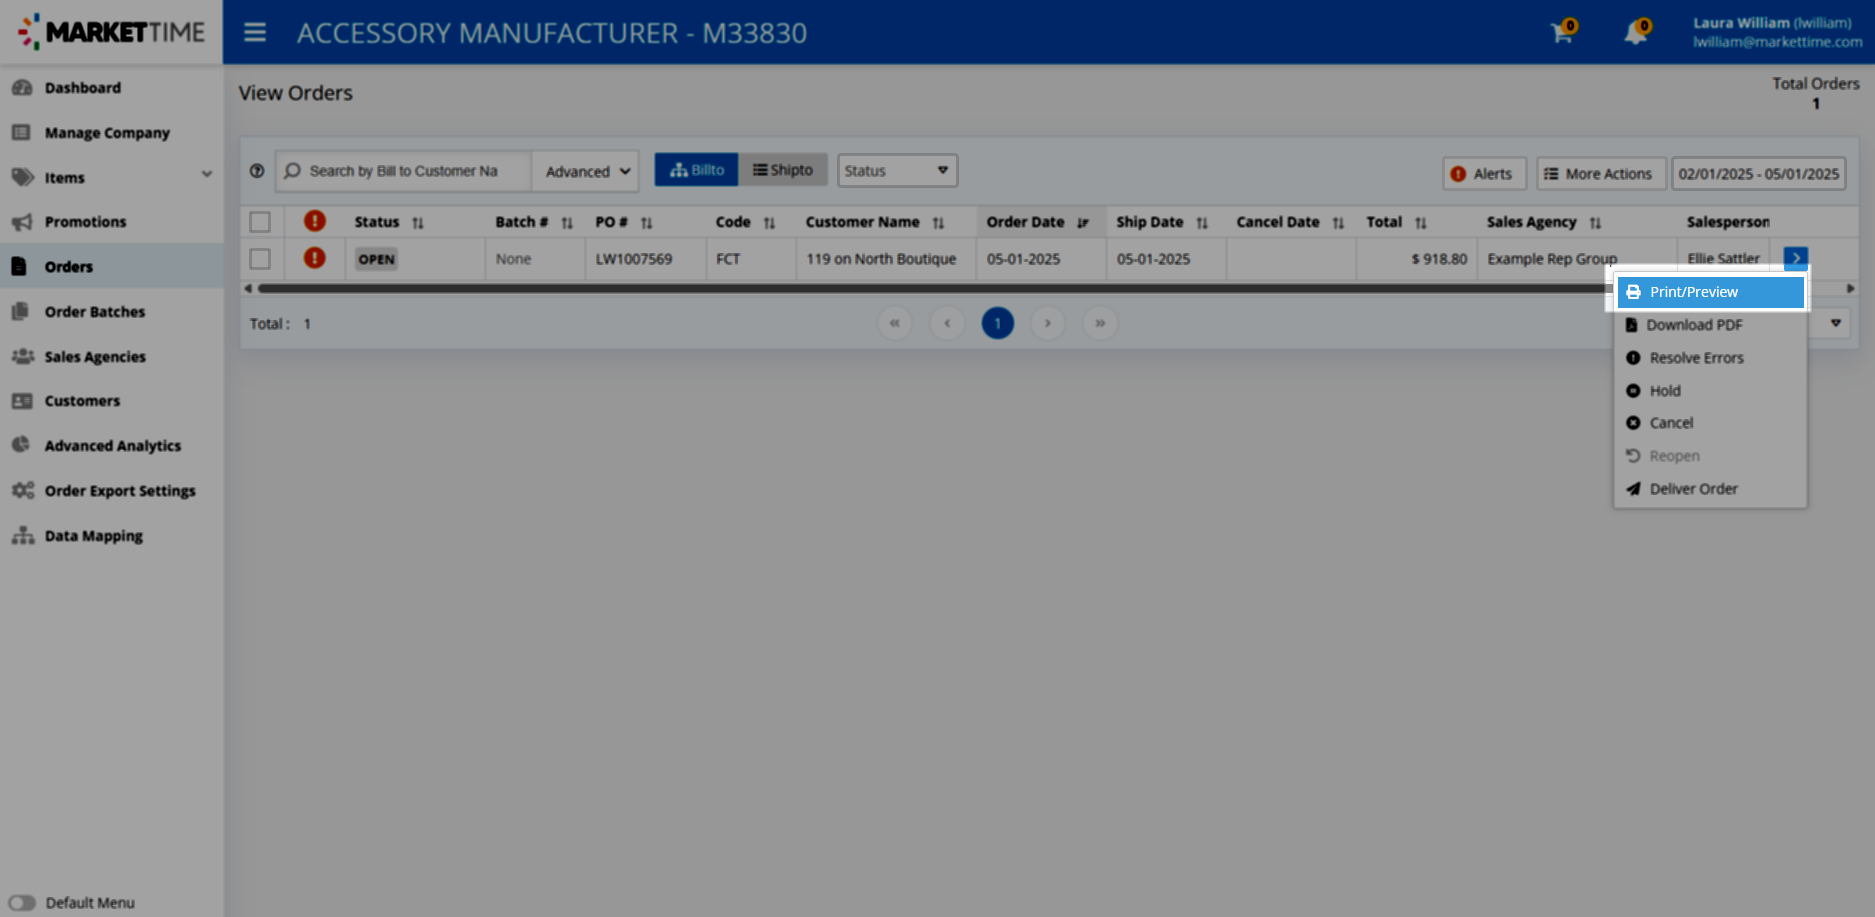Click PO number LW1007569 cell

coord(634,259)
